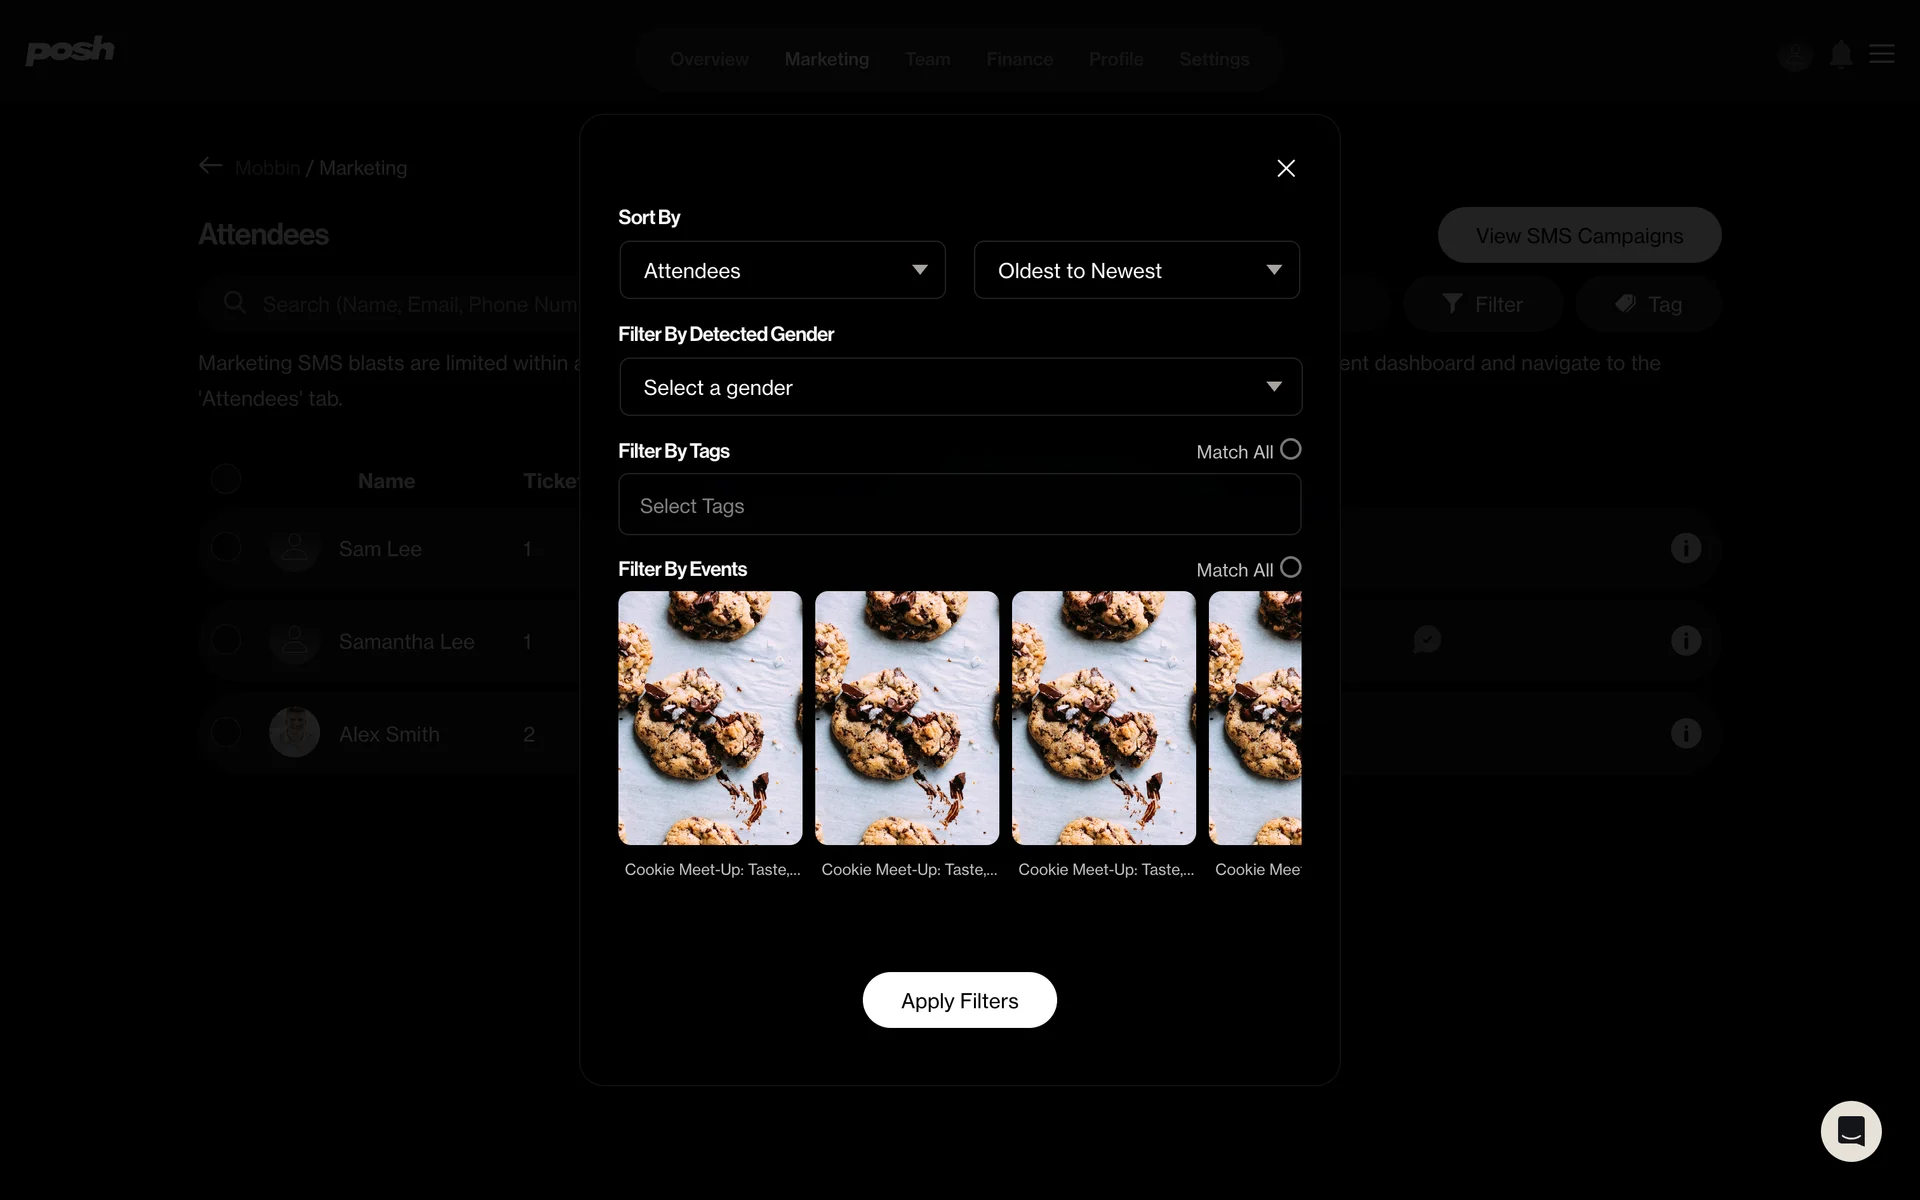Close the filter modal with X
This screenshot has height=1200, width=1920.
[x=1286, y=169]
